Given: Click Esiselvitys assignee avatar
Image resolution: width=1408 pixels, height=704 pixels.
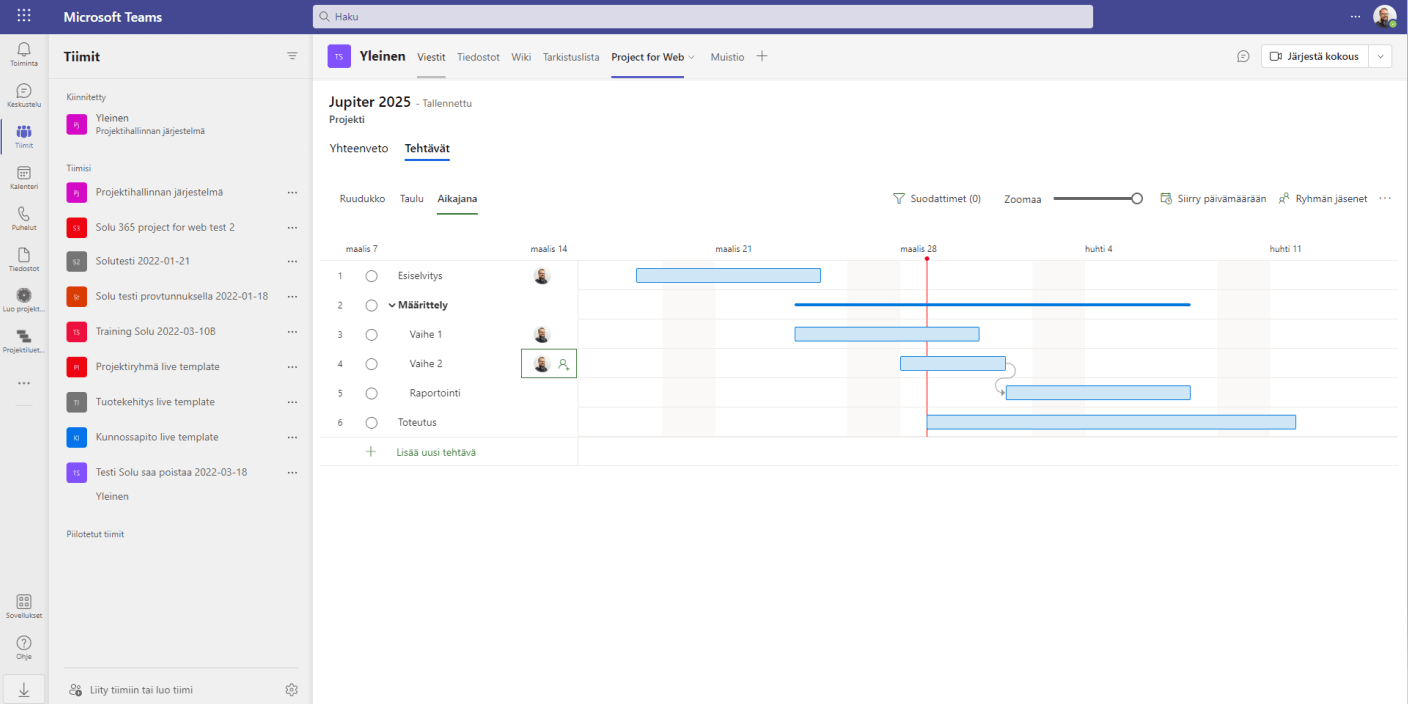Looking at the screenshot, I should (x=542, y=276).
